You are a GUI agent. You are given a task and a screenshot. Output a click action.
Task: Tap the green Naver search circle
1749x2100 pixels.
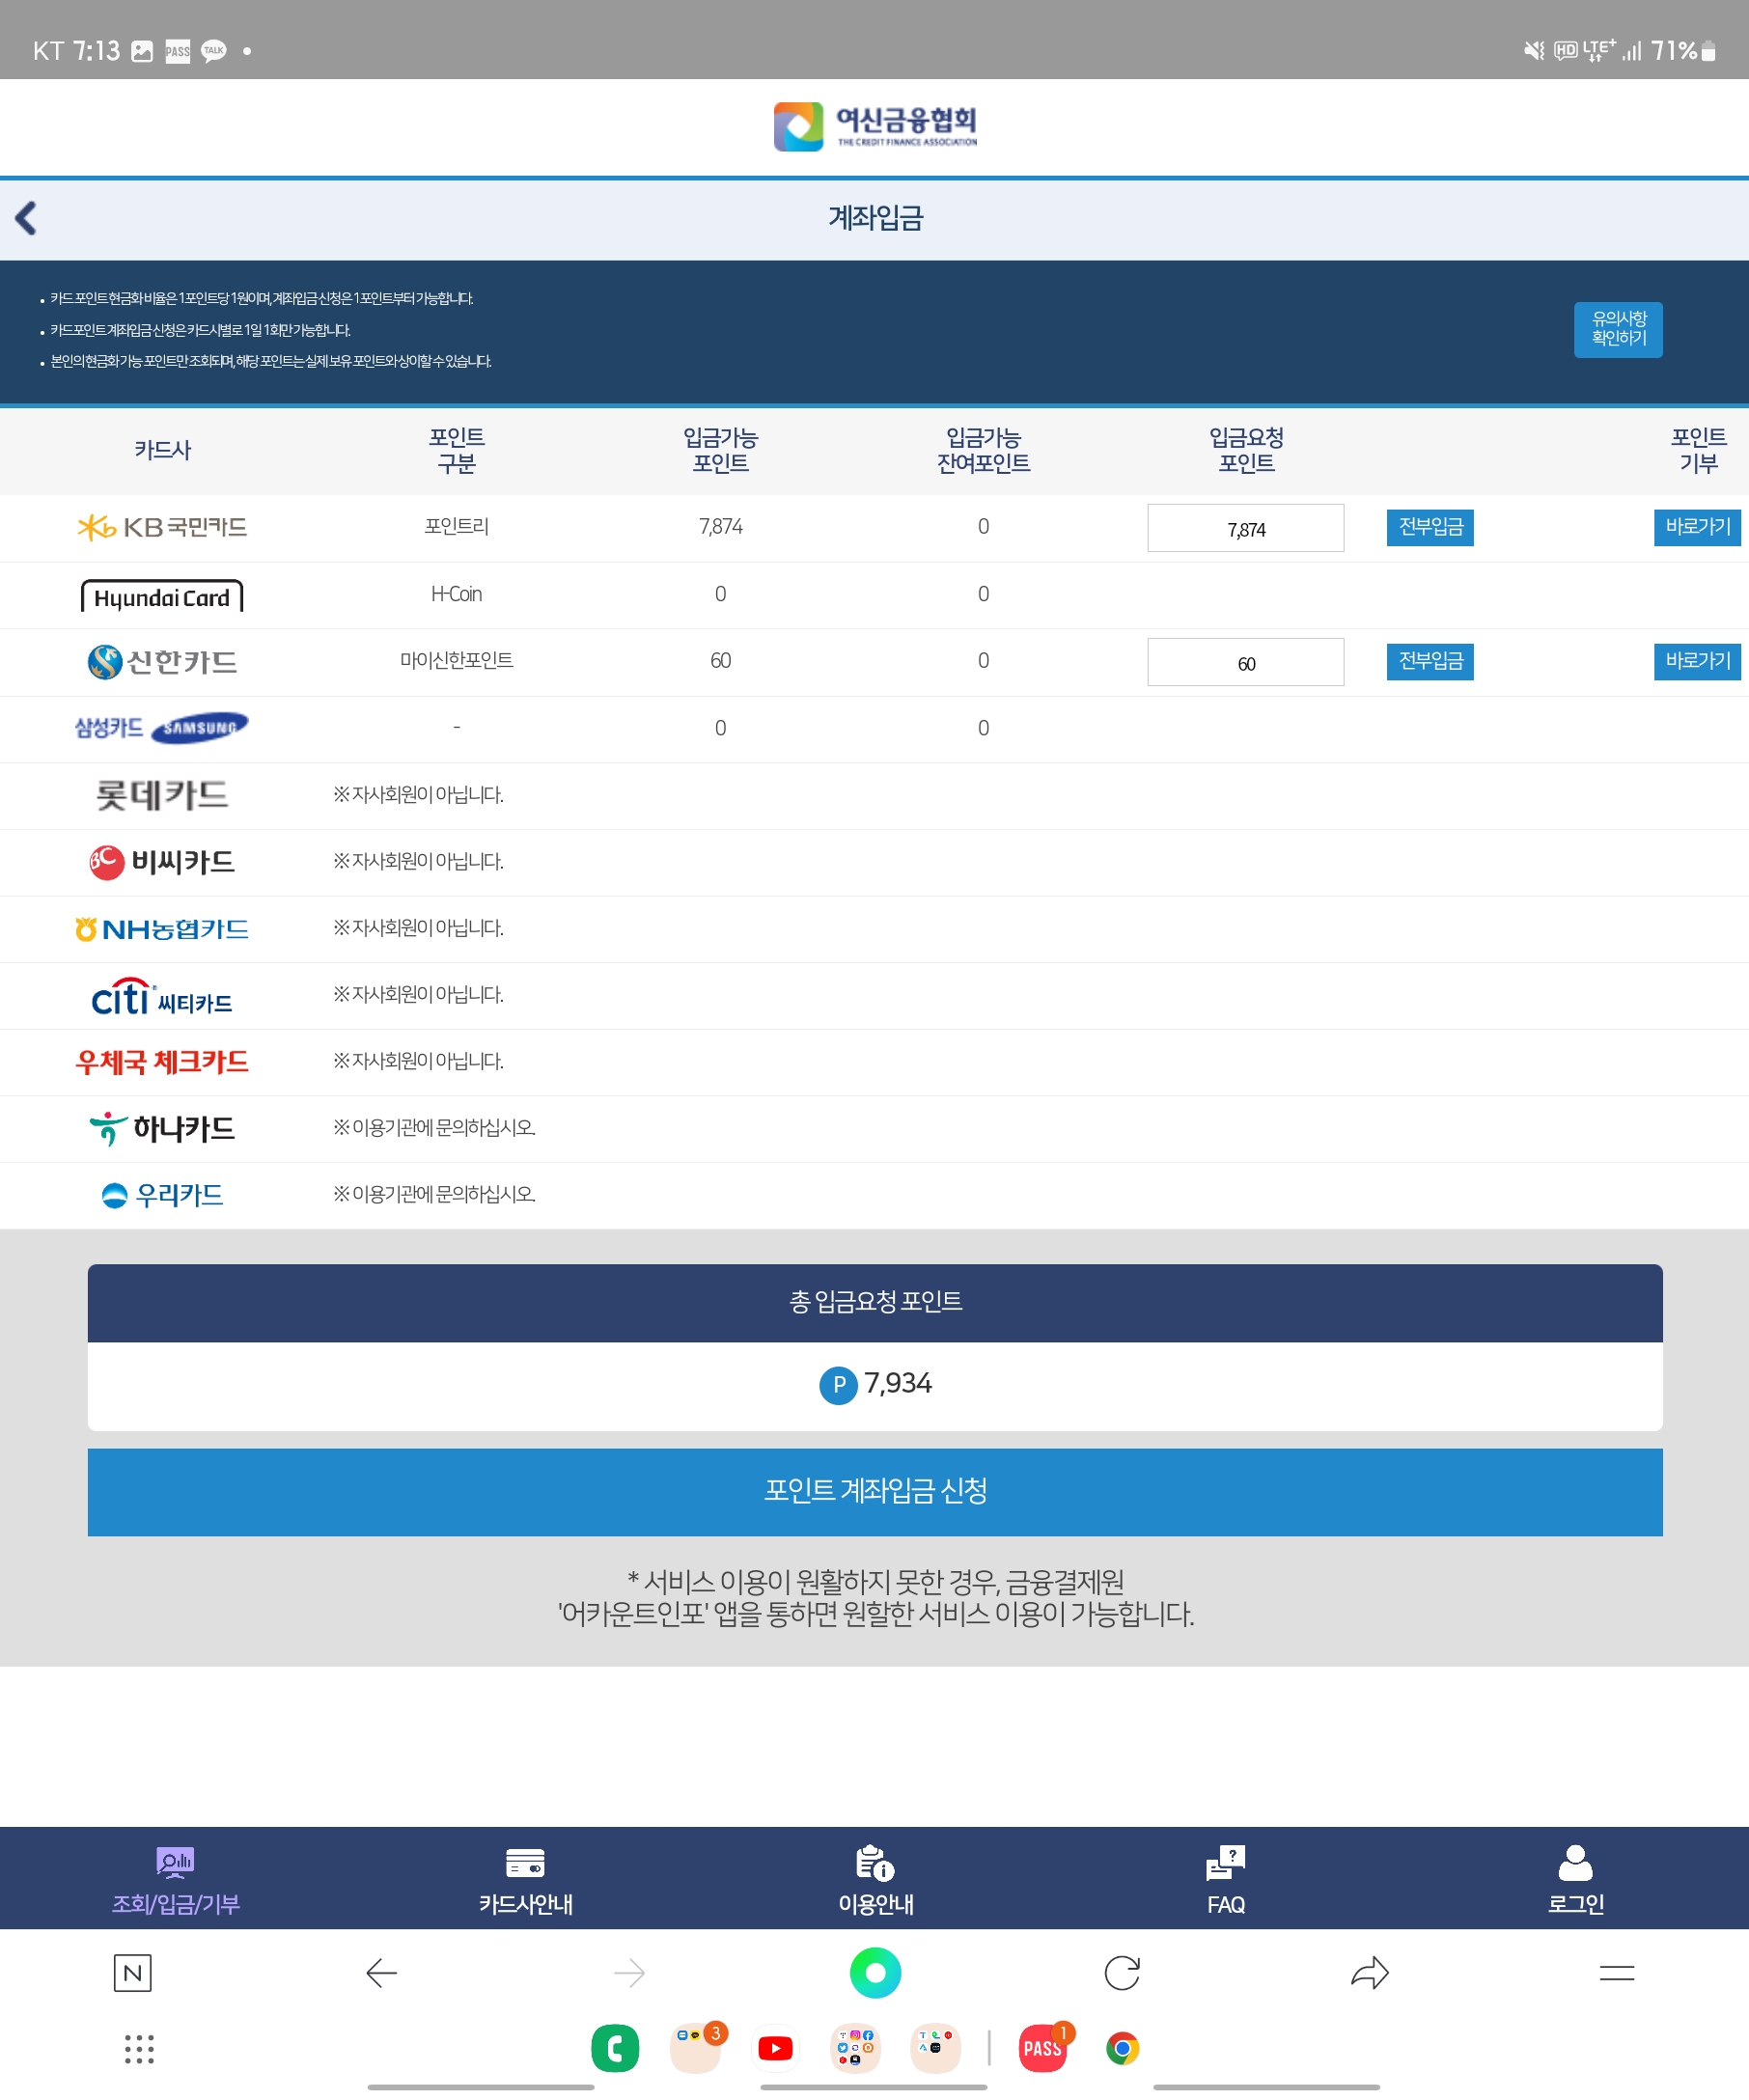click(x=875, y=1973)
